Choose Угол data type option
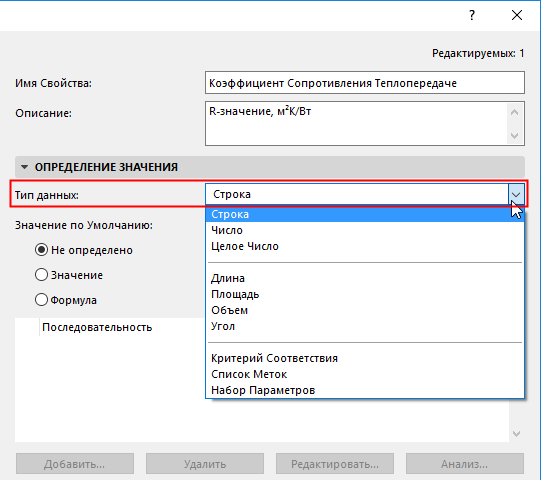Image resolution: width=541 pixels, height=480 pixels. [365, 326]
